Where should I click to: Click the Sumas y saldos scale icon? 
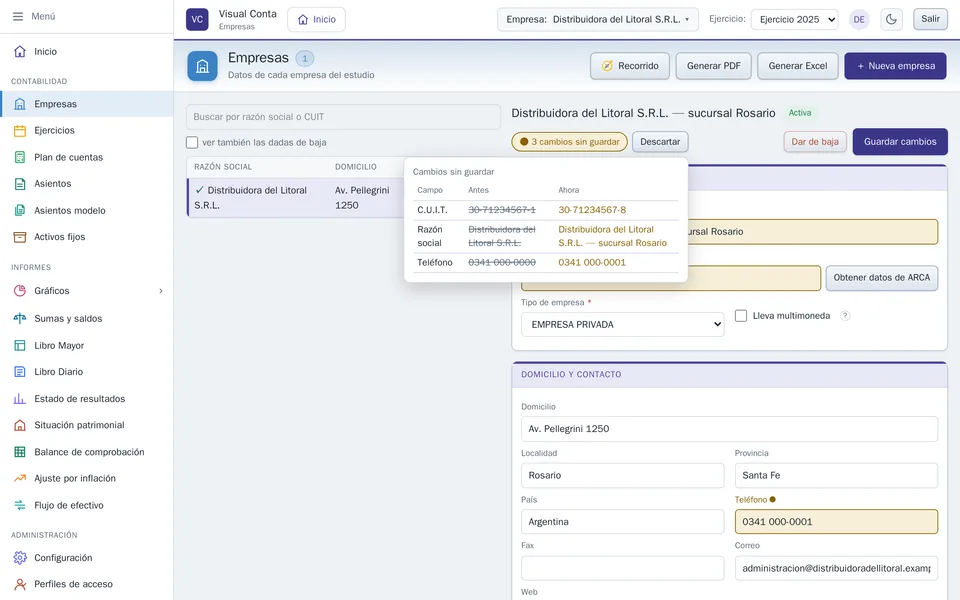tap(20, 318)
